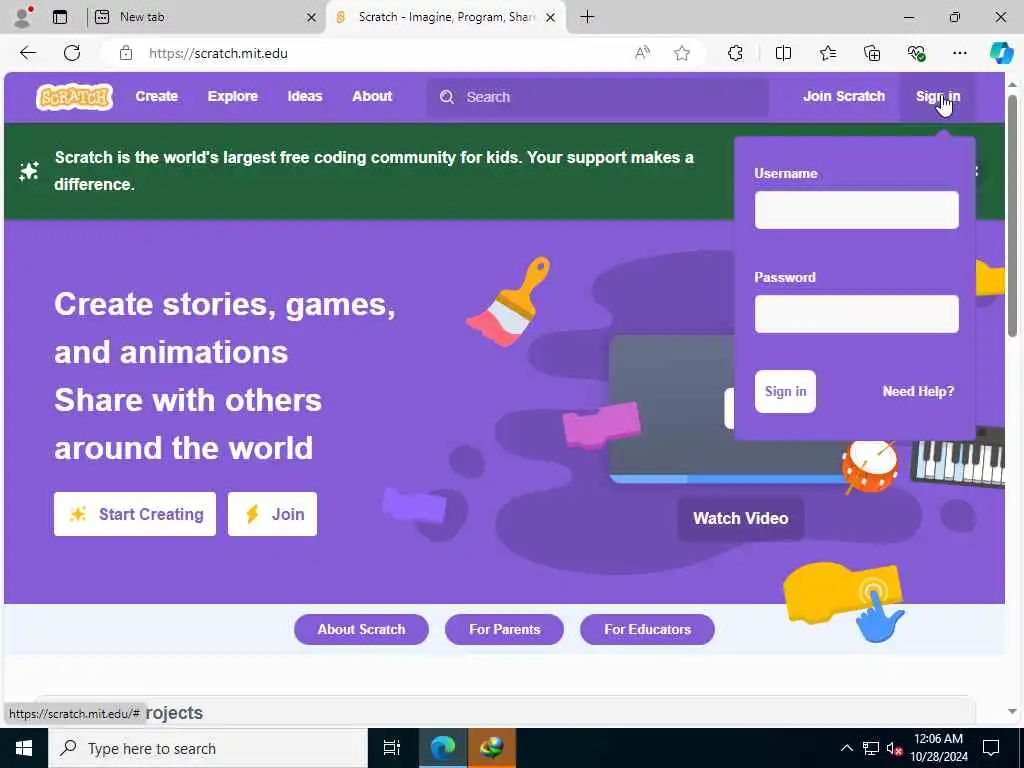
Task: Select the Scratch browser tab
Action: tap(446, 17)
